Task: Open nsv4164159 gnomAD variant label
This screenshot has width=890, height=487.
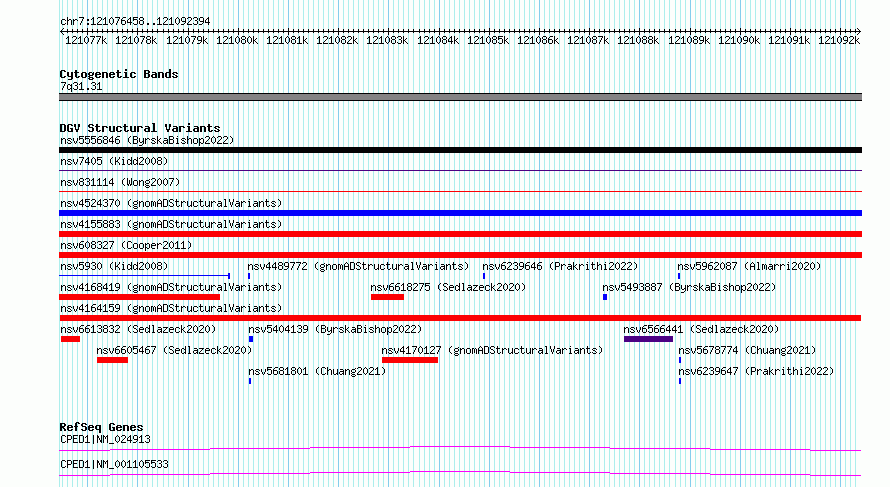Action: 171,308
